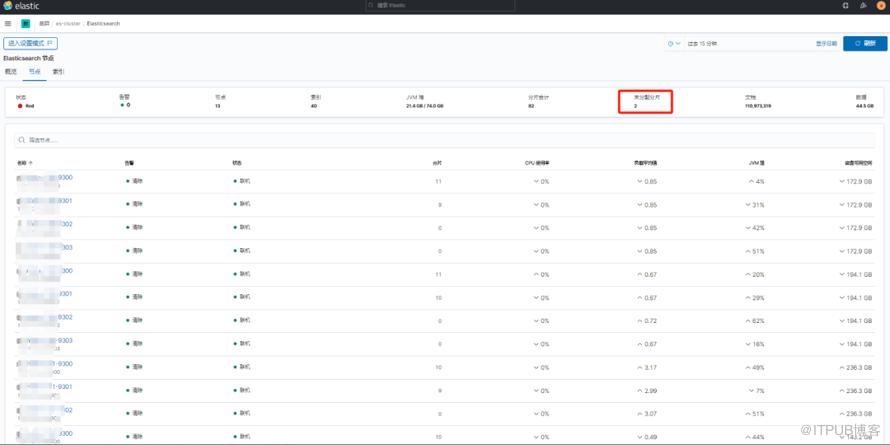Open the first node link ending 9300
This screenshot has width=890, height=445.
[x=60, y=178]
